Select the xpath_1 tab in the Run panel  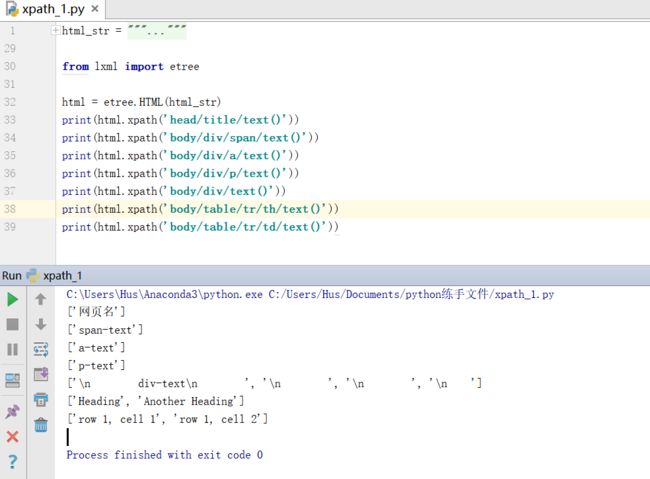55,275
